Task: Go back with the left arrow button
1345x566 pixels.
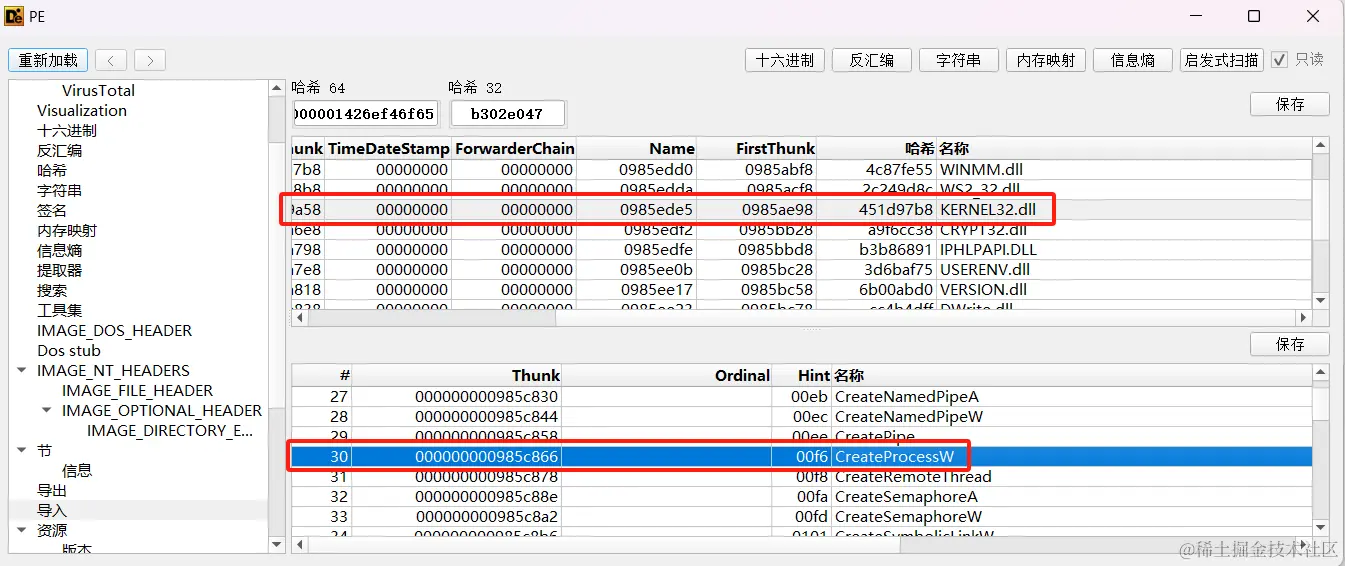Action: point(111,60)
